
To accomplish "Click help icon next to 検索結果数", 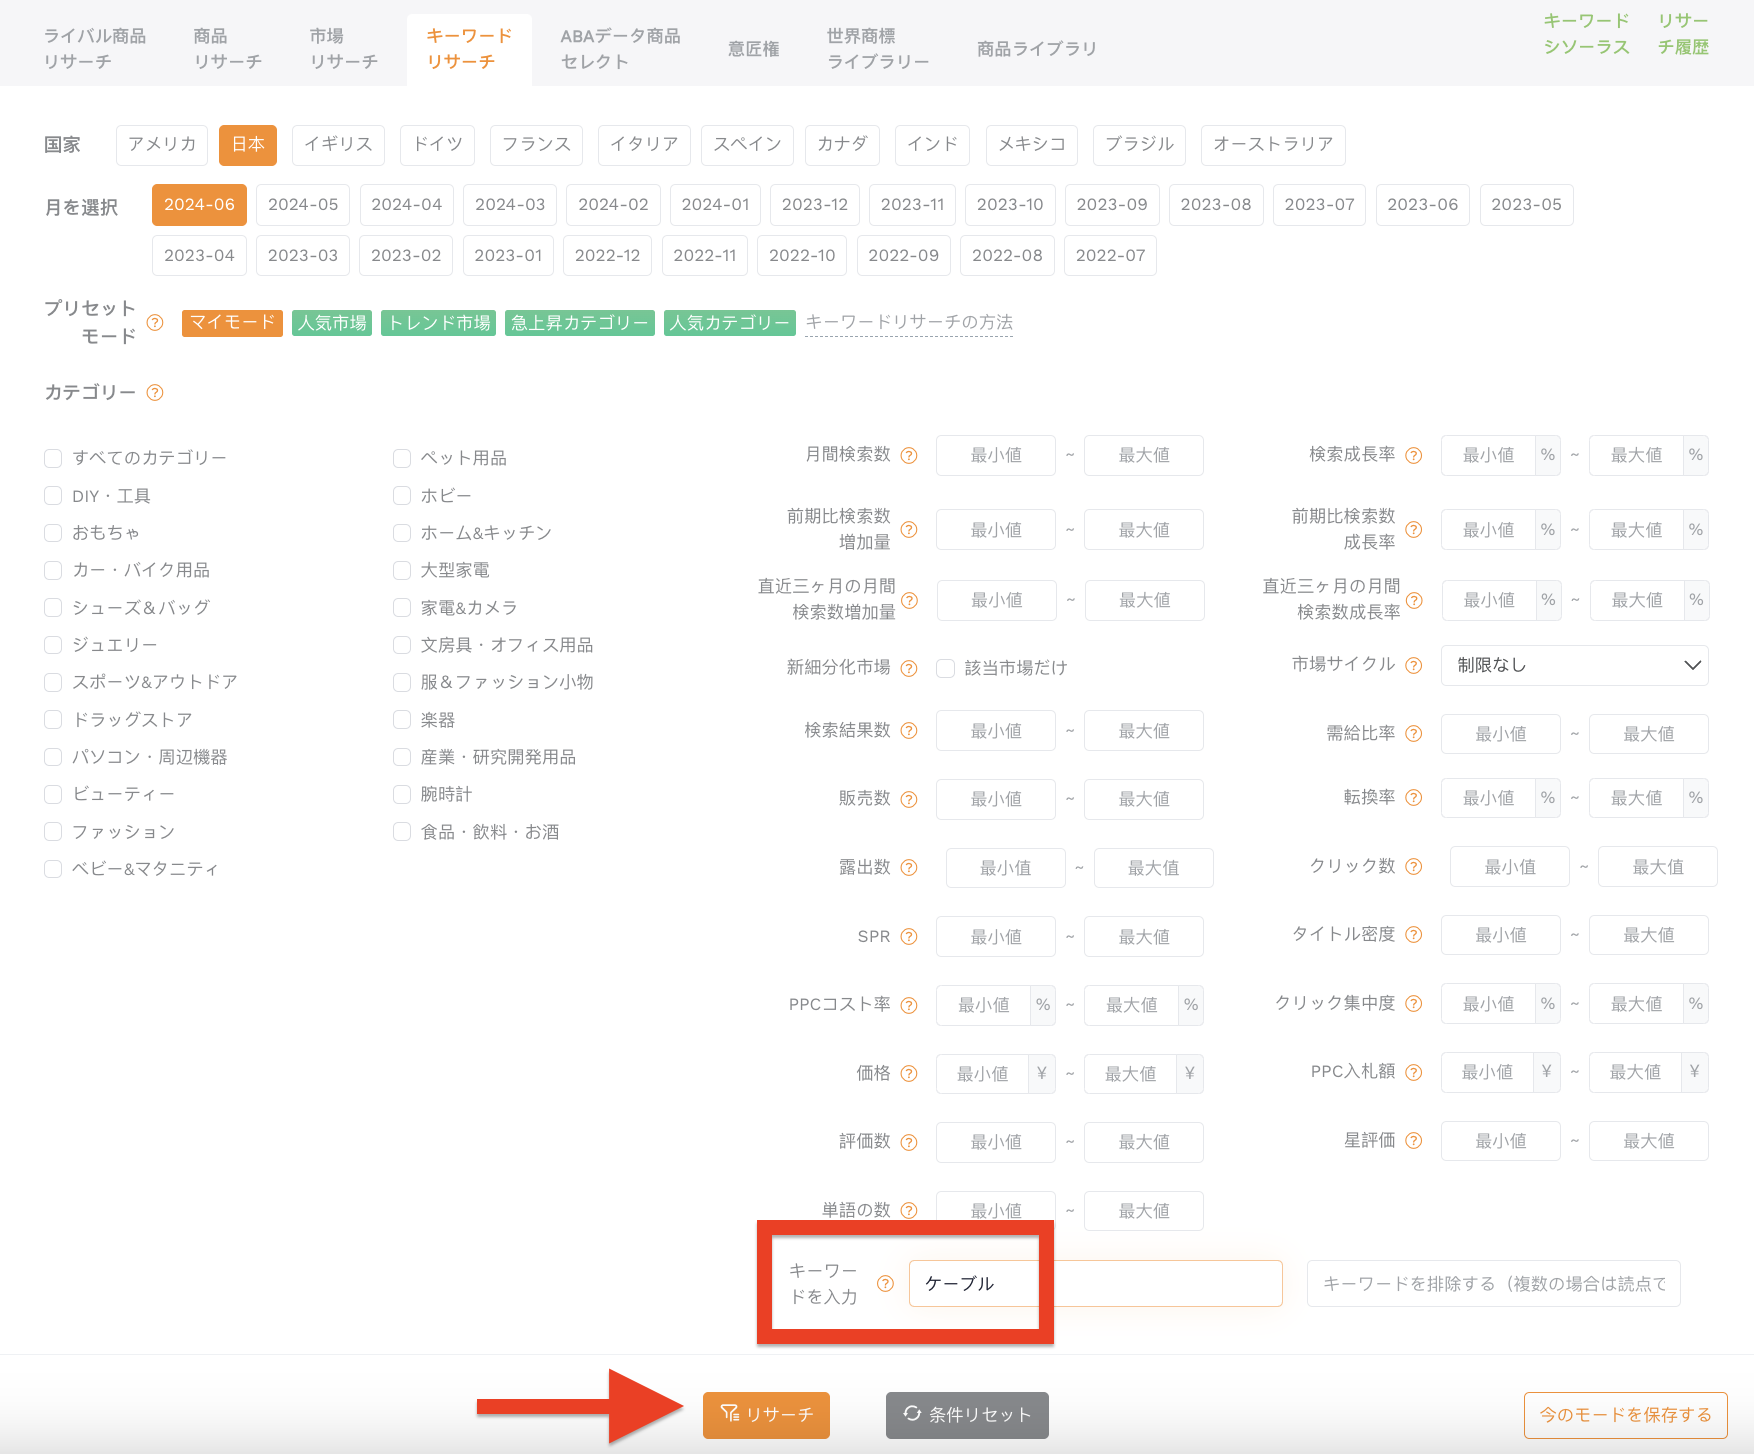I will (x=909, y=731).
